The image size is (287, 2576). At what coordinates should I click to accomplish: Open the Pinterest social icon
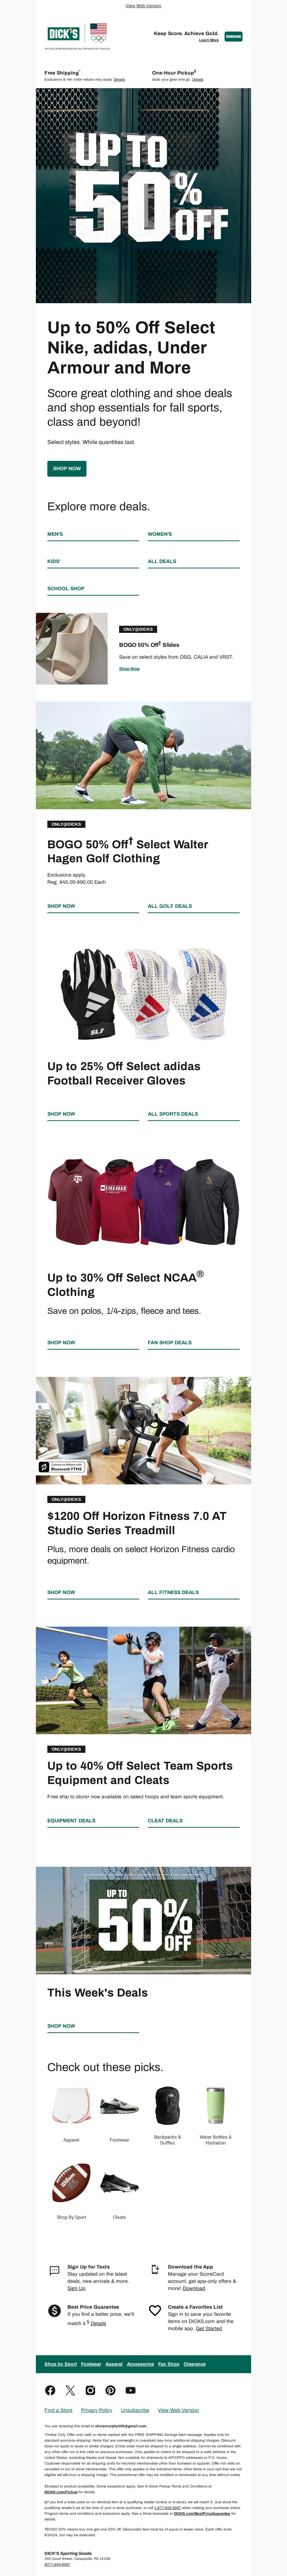tap(110, 2390)
